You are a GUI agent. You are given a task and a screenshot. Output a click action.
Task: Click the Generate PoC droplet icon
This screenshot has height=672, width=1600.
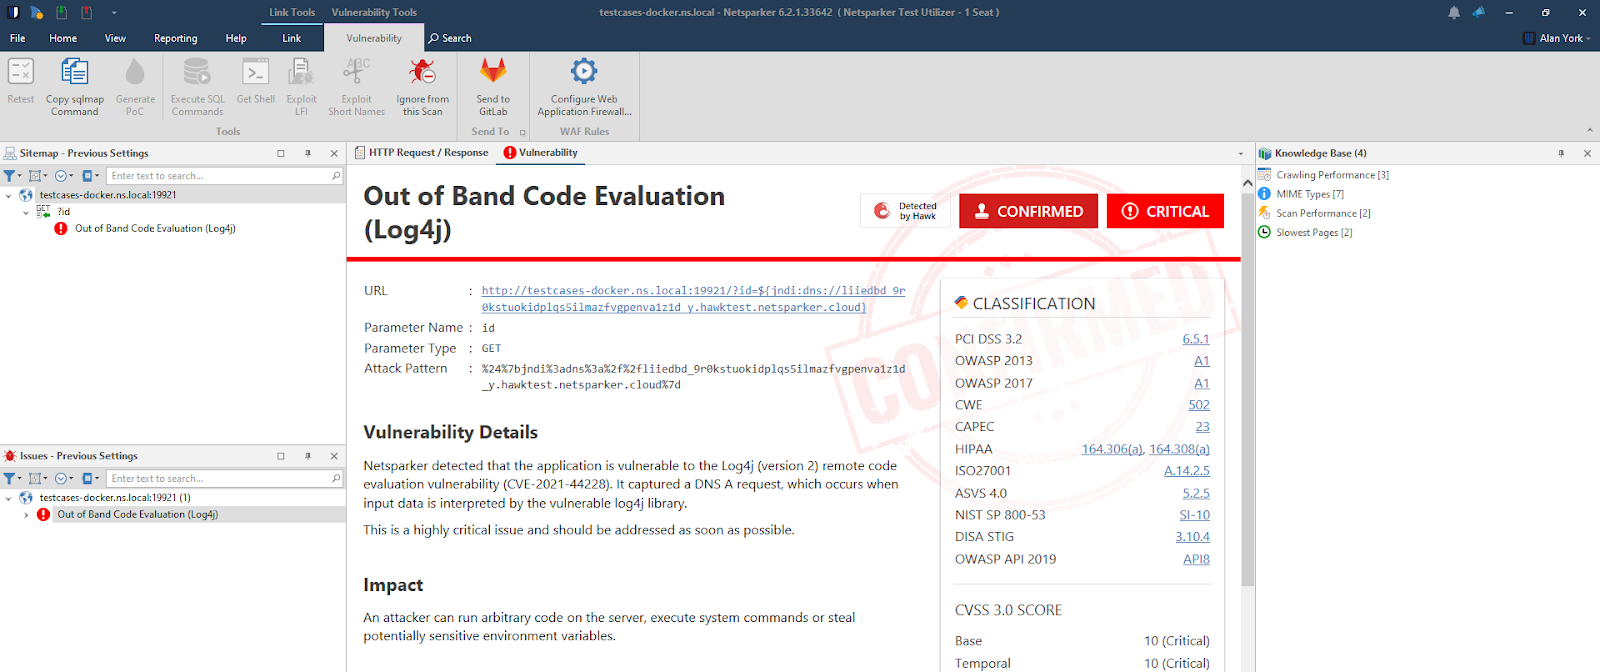click(x=135, y=72)
